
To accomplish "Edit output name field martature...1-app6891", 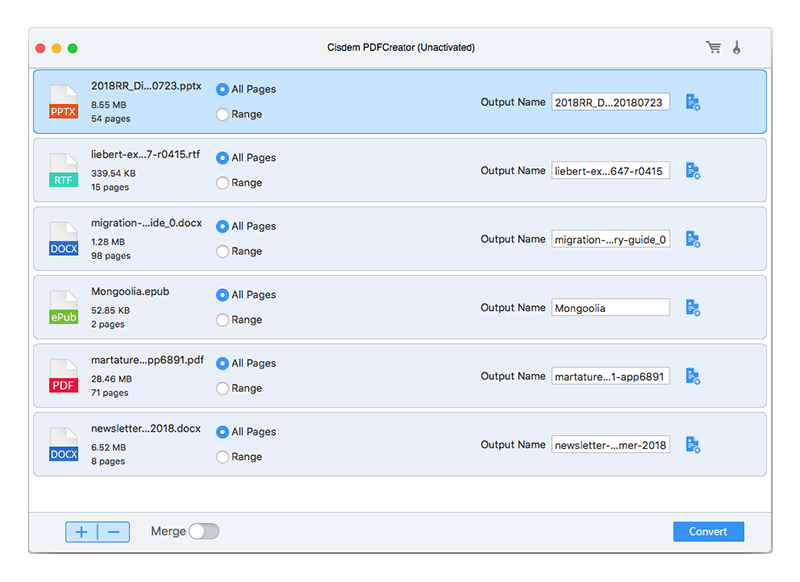I will [611, 376].
